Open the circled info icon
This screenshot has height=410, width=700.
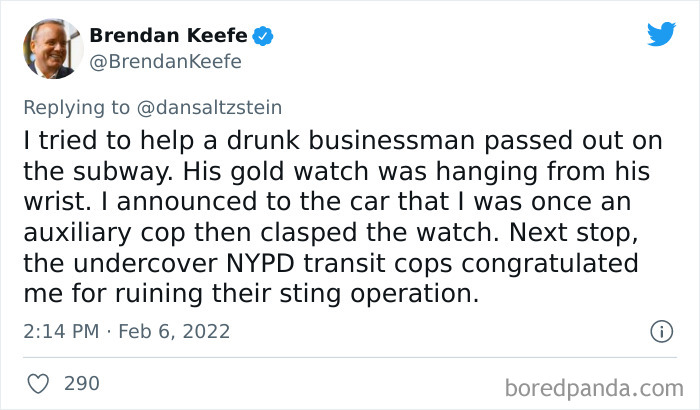(661, 331)
